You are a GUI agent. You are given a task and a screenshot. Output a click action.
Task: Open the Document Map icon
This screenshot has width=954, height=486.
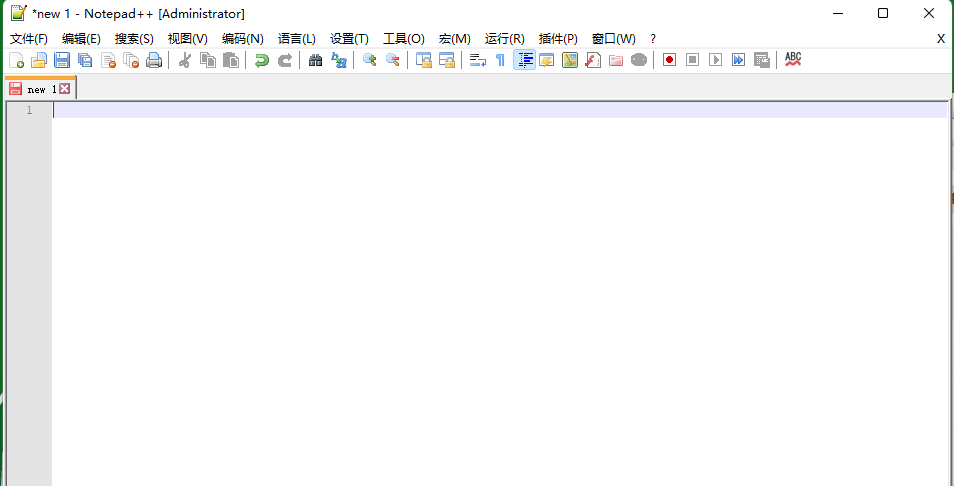pyautogui.click(x=569, y=60)
